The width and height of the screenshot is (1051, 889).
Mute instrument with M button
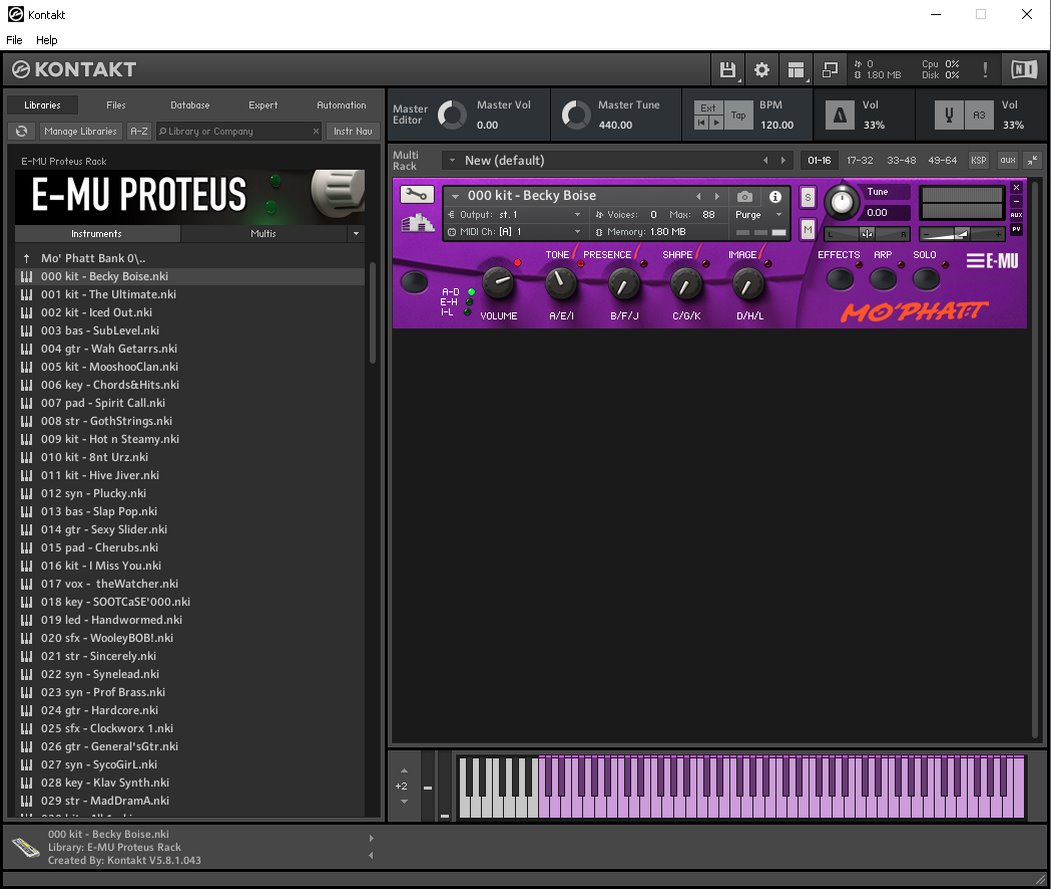[808, 230]
